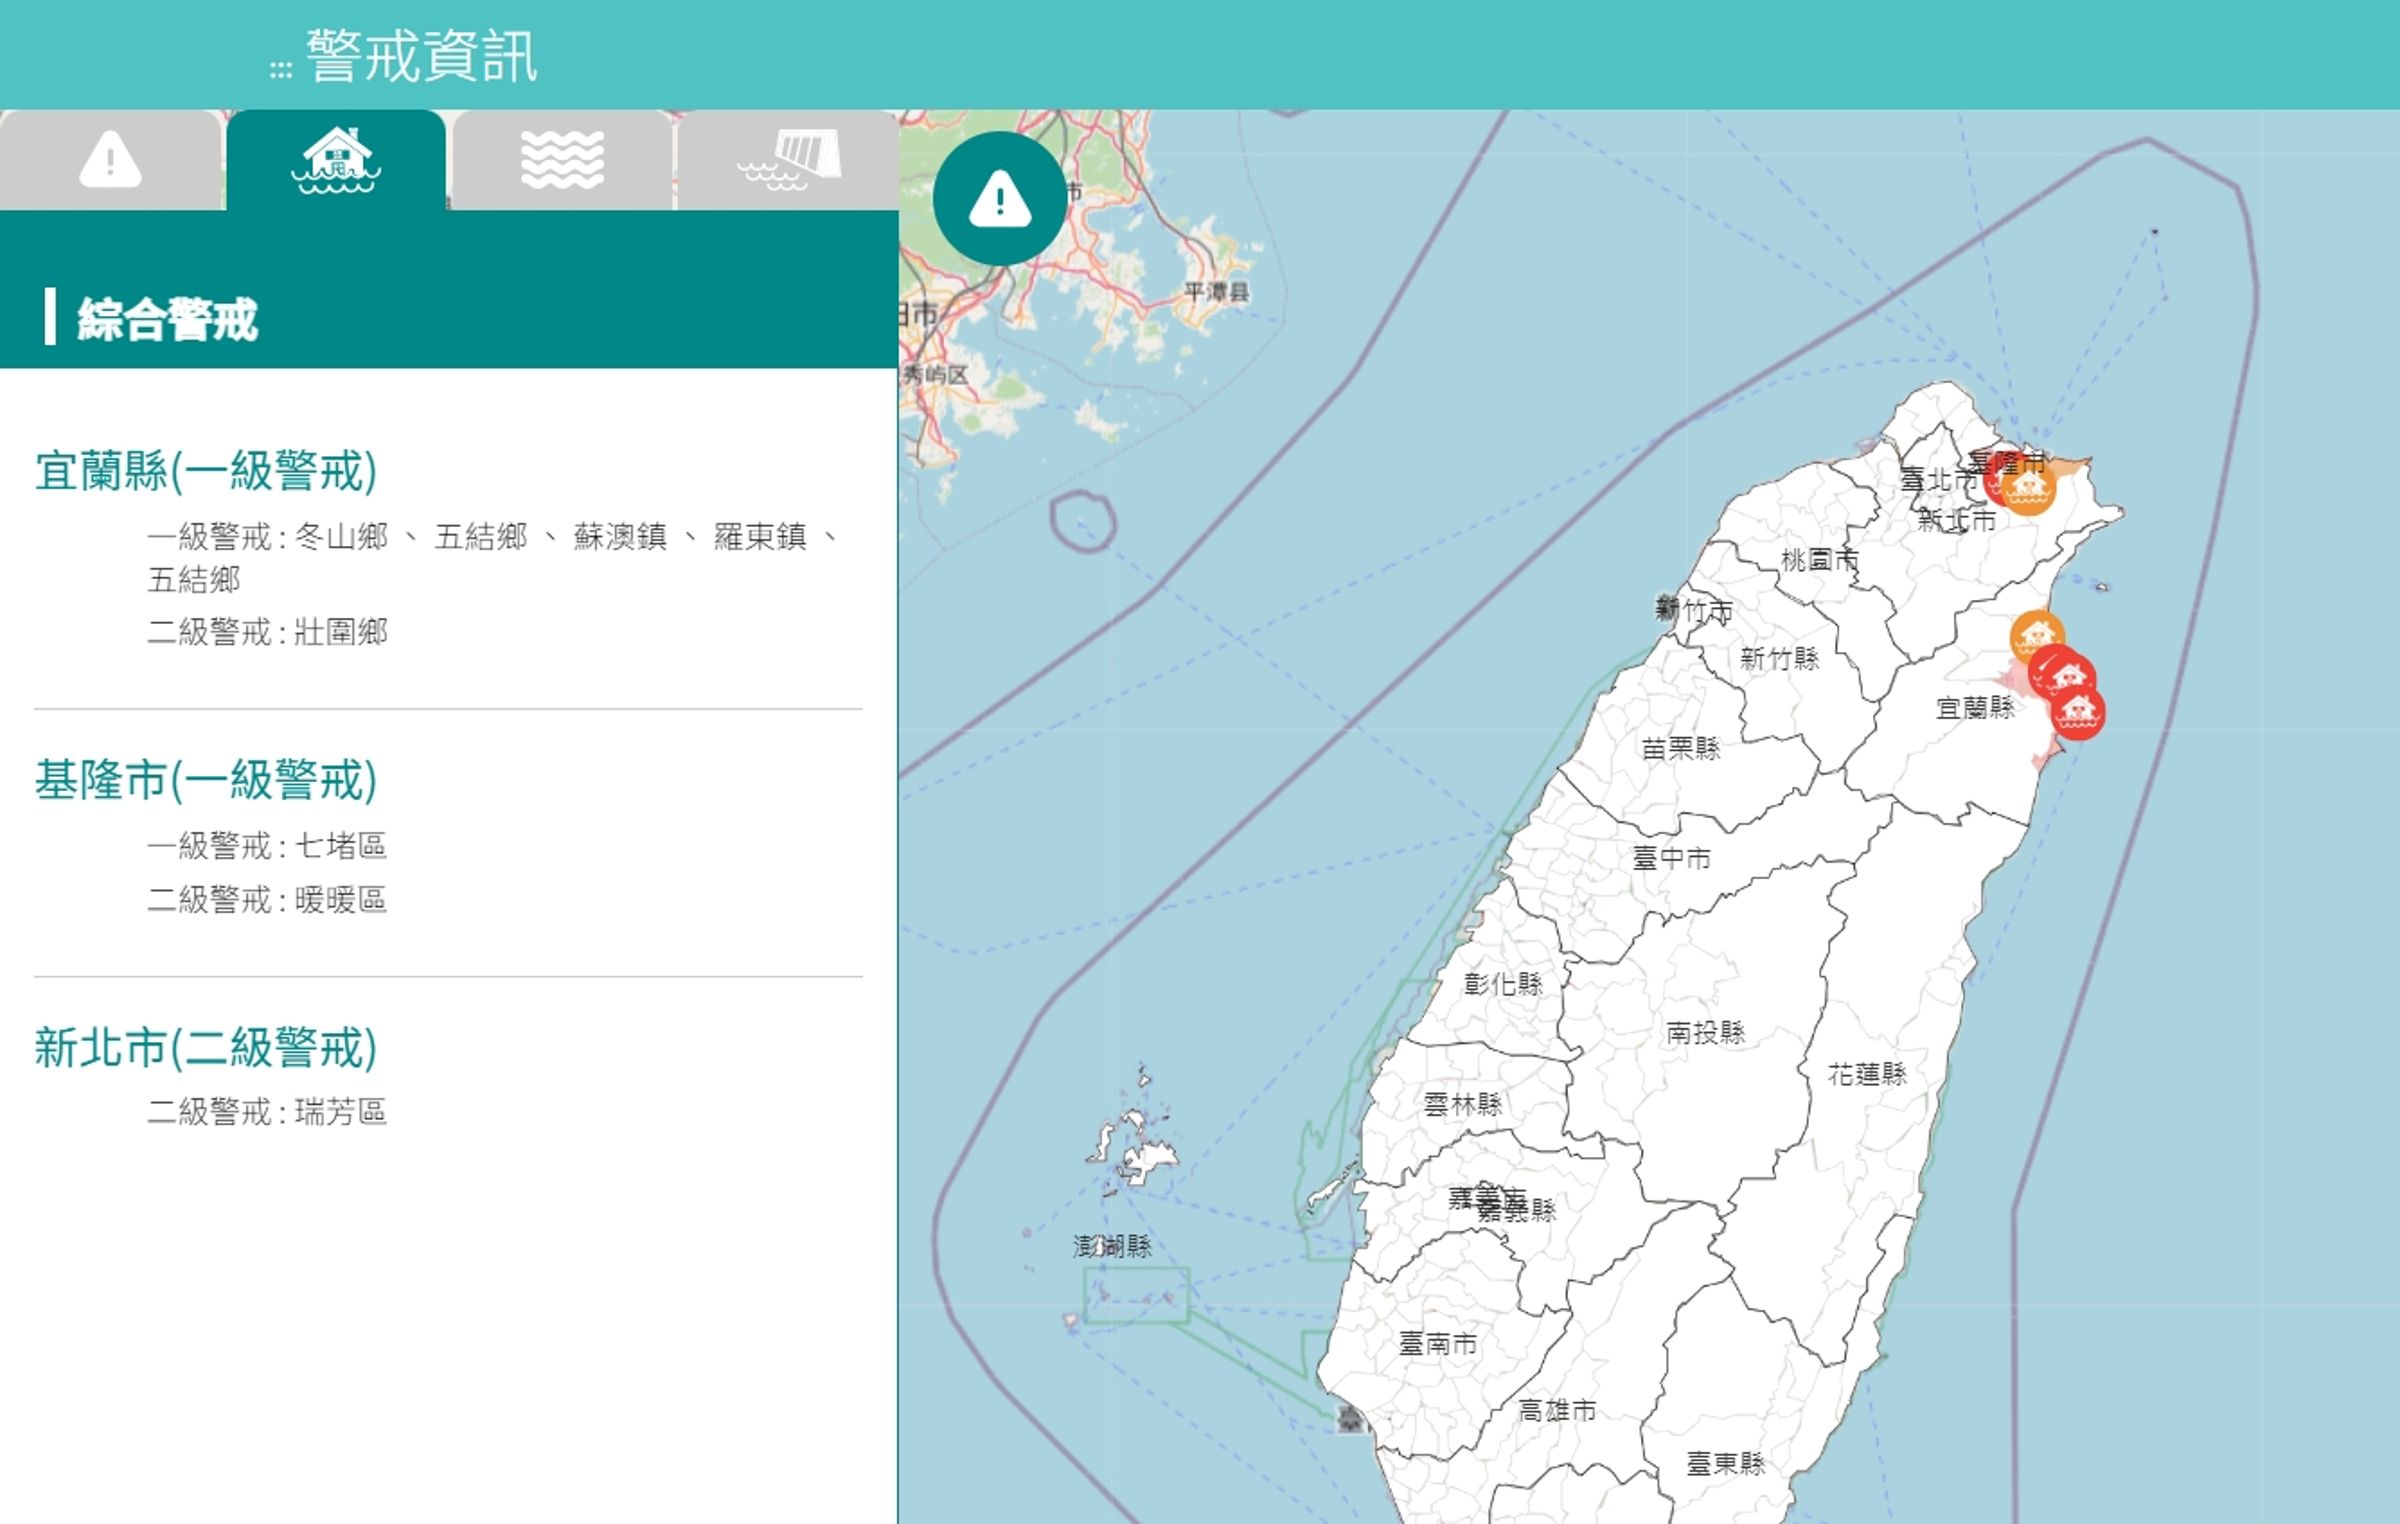Open 基隆市(一級警戒) entry
The image size is (2400, 1524).
click(206, 780)
